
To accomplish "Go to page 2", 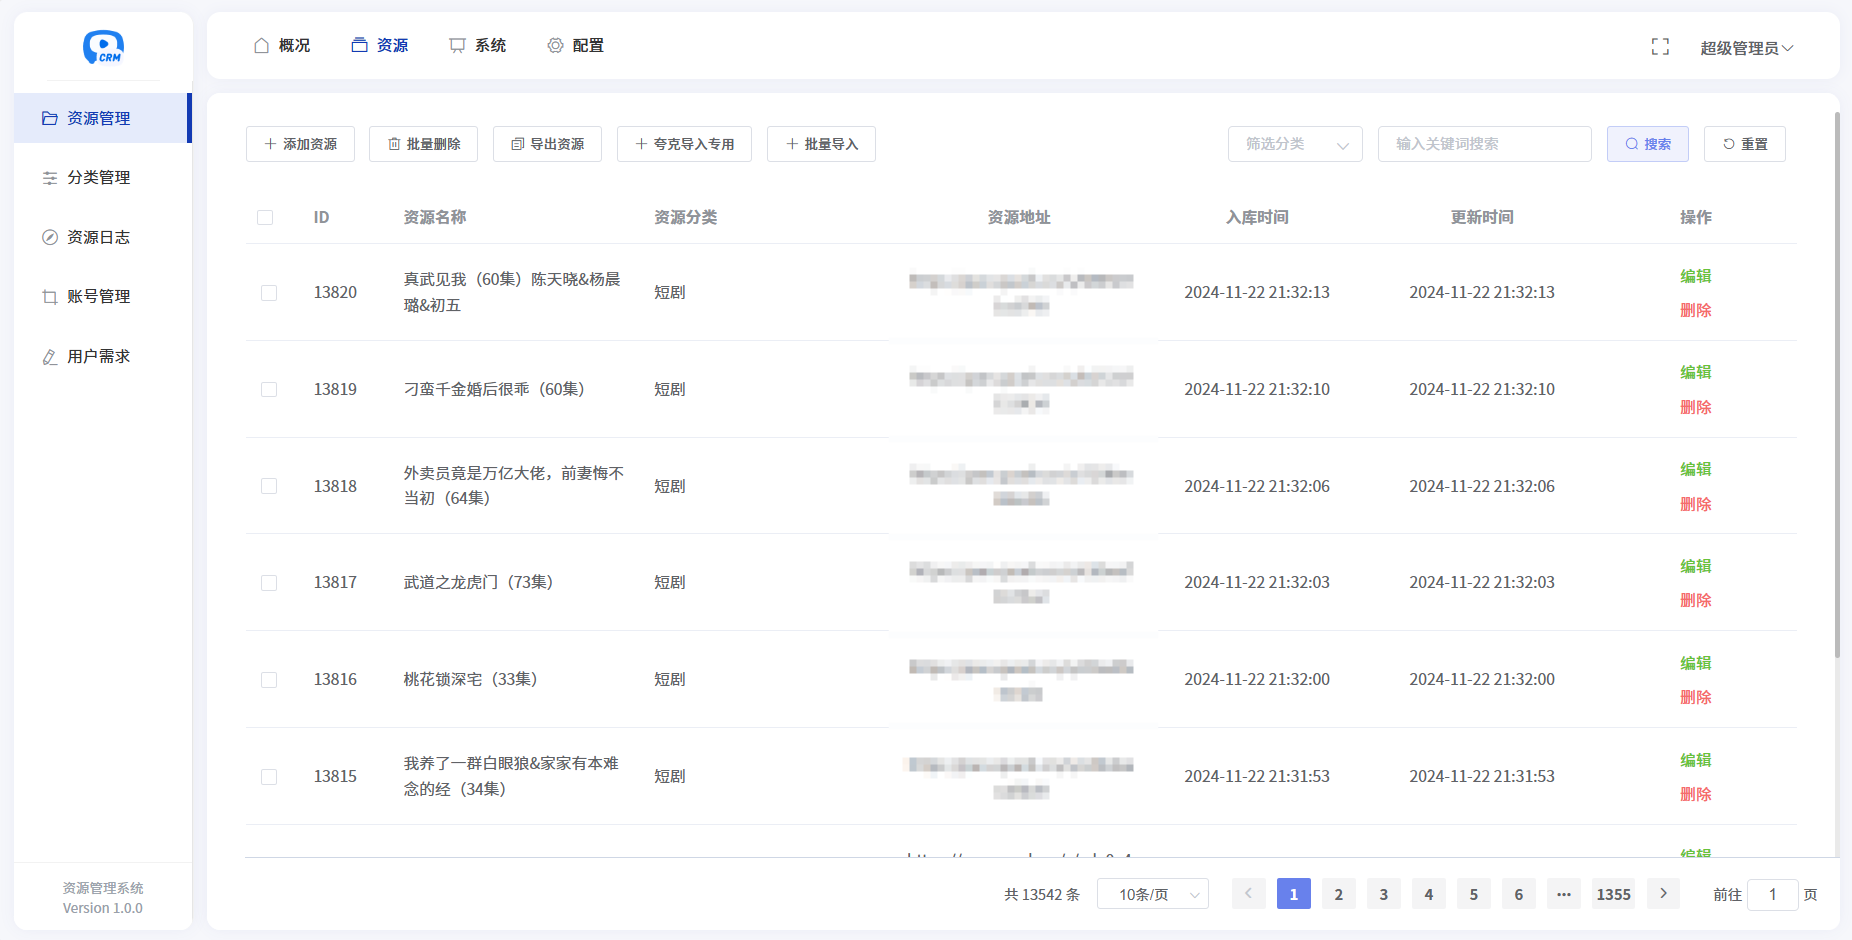I will click(x=1339, y=894).
